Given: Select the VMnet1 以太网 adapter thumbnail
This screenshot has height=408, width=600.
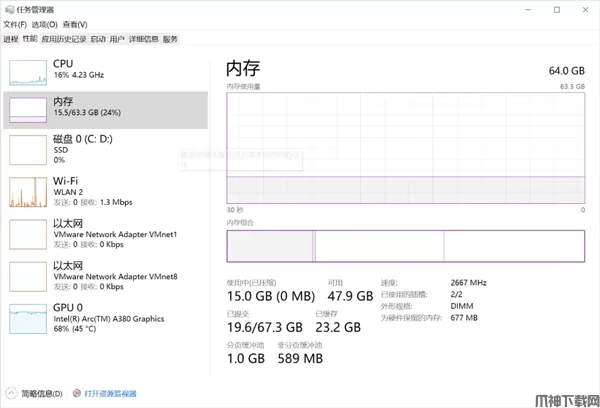Looking at the screenshot, I should coord(27,234).
